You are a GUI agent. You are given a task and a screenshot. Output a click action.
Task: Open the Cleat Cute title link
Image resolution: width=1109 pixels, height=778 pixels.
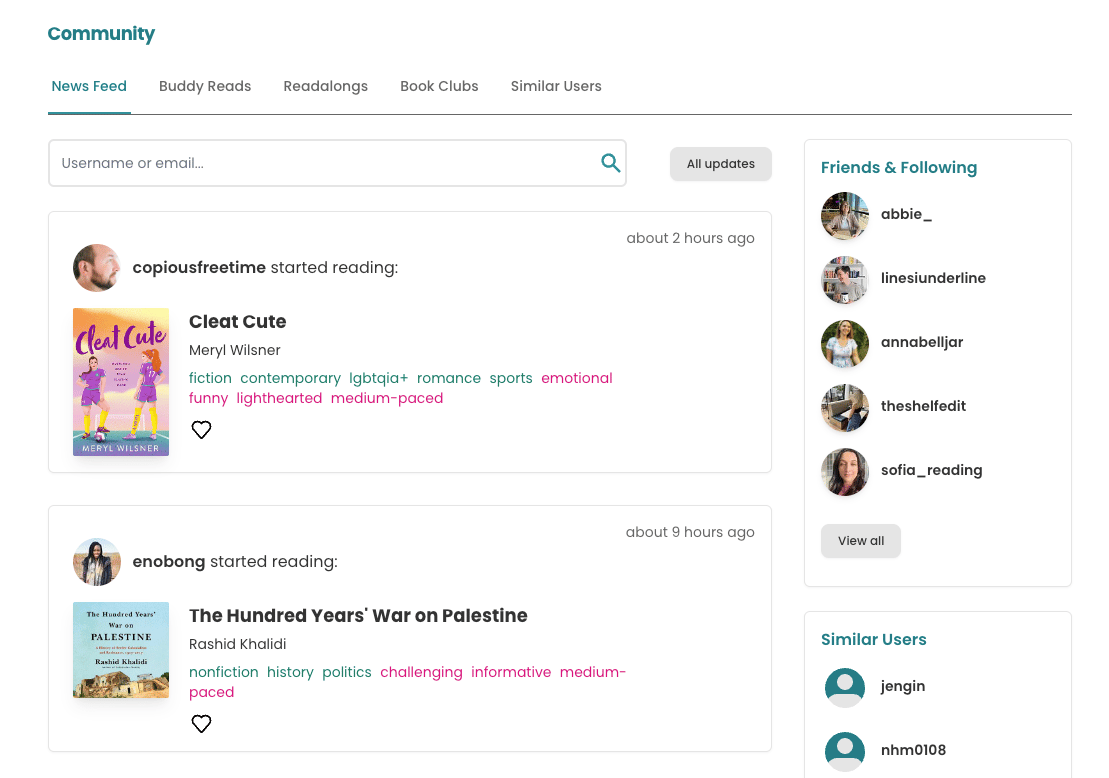[238, 322]
